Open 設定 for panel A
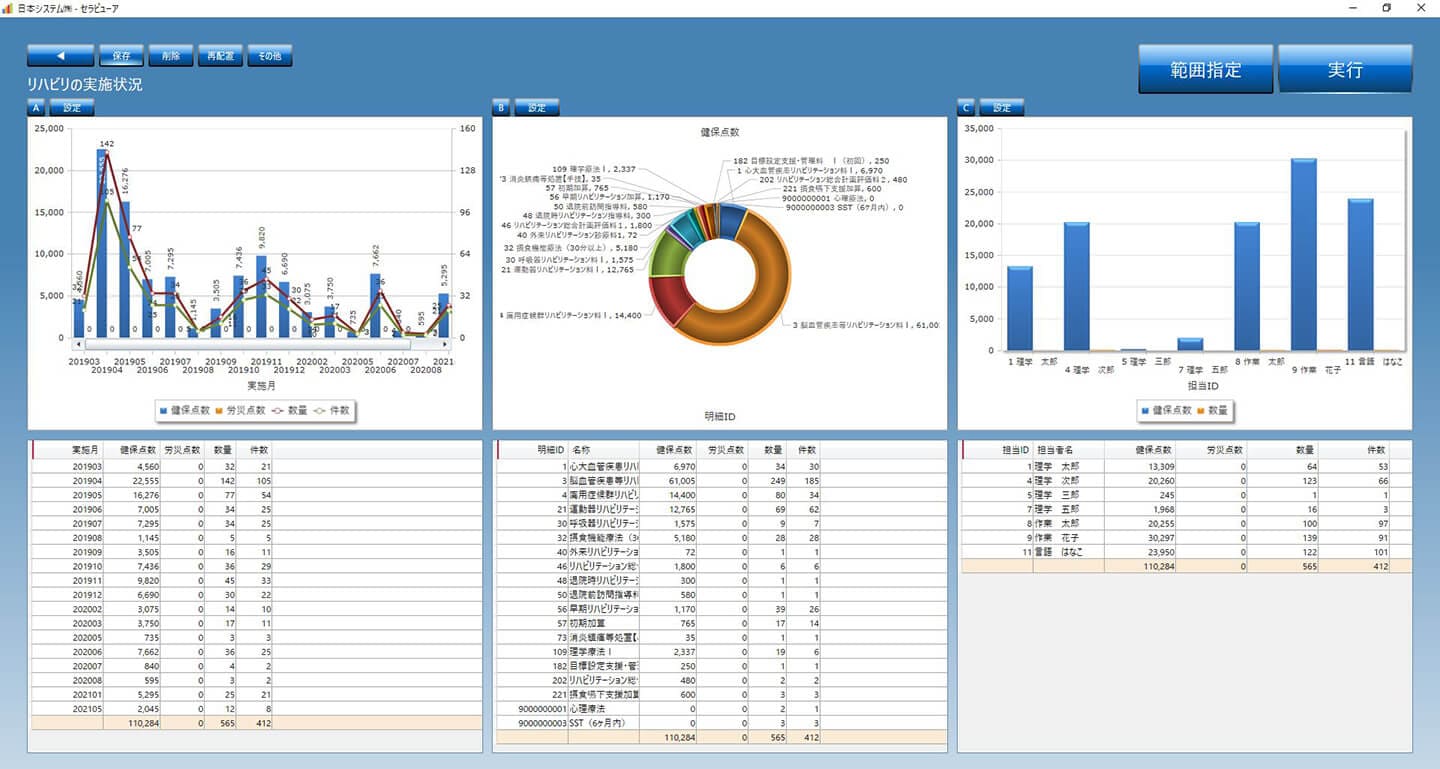1440x769 pixels. (72, 108)
